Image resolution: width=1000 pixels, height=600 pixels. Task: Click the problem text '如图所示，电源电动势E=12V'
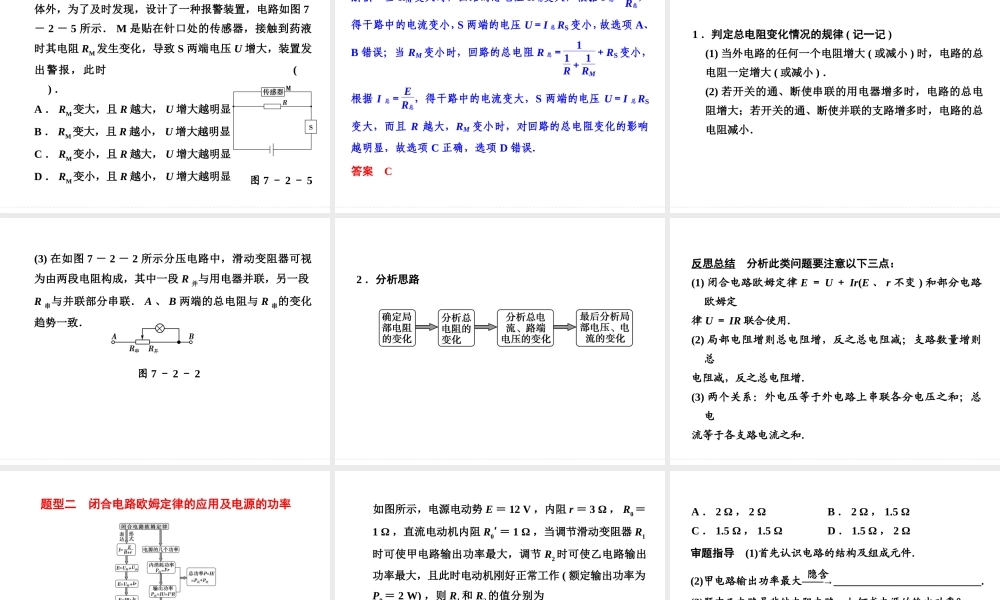click(x=510, y=552)
